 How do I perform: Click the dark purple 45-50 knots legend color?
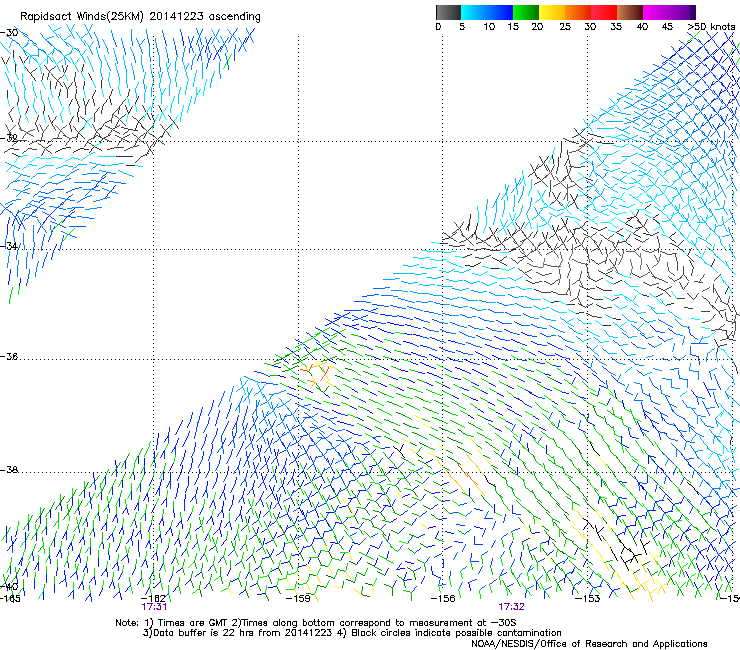pyautogui.click(x=682, y=12)
